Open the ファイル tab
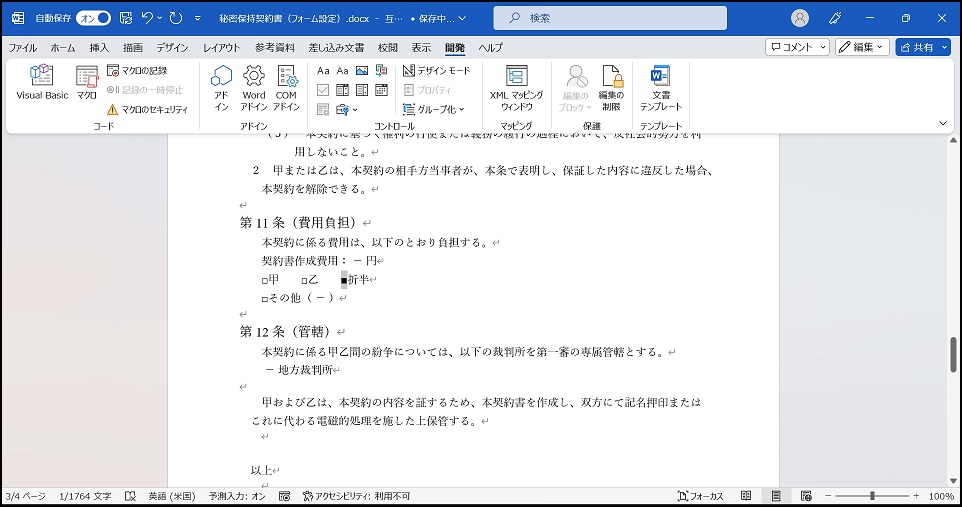962x507 pixels. [23, 47]
